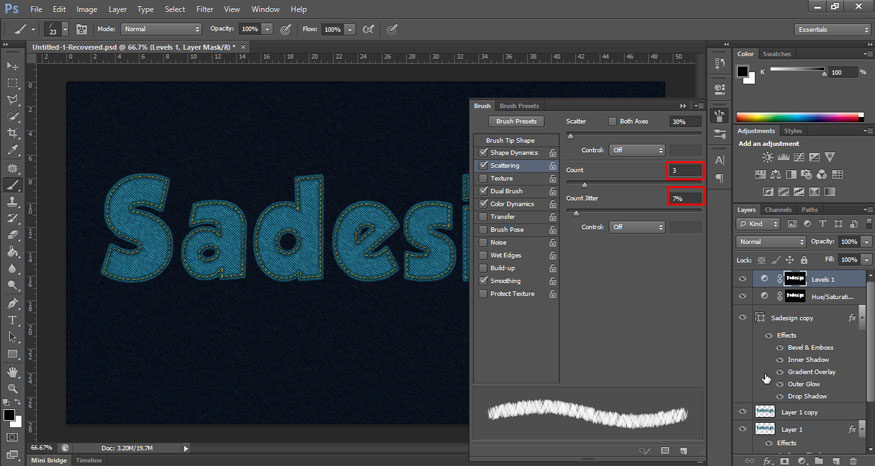
Task: Open the Filter menu
Action: (x=205, y=9)
